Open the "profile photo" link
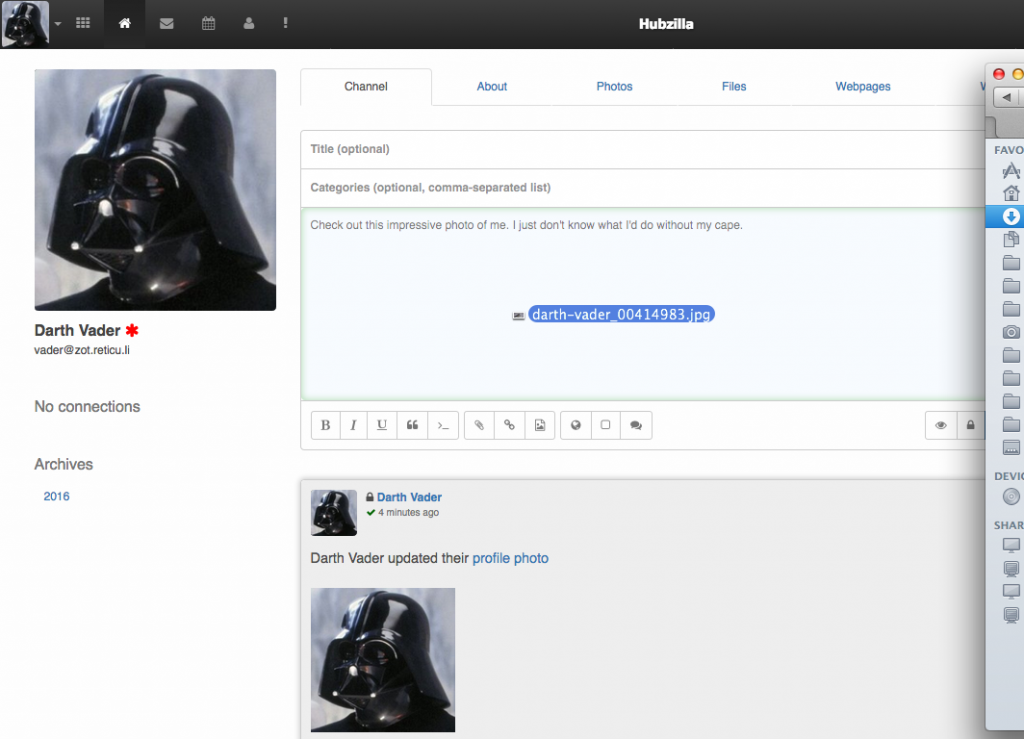Image resolution: width=1024 pixels, height=739 pixels. click(510, 558)
